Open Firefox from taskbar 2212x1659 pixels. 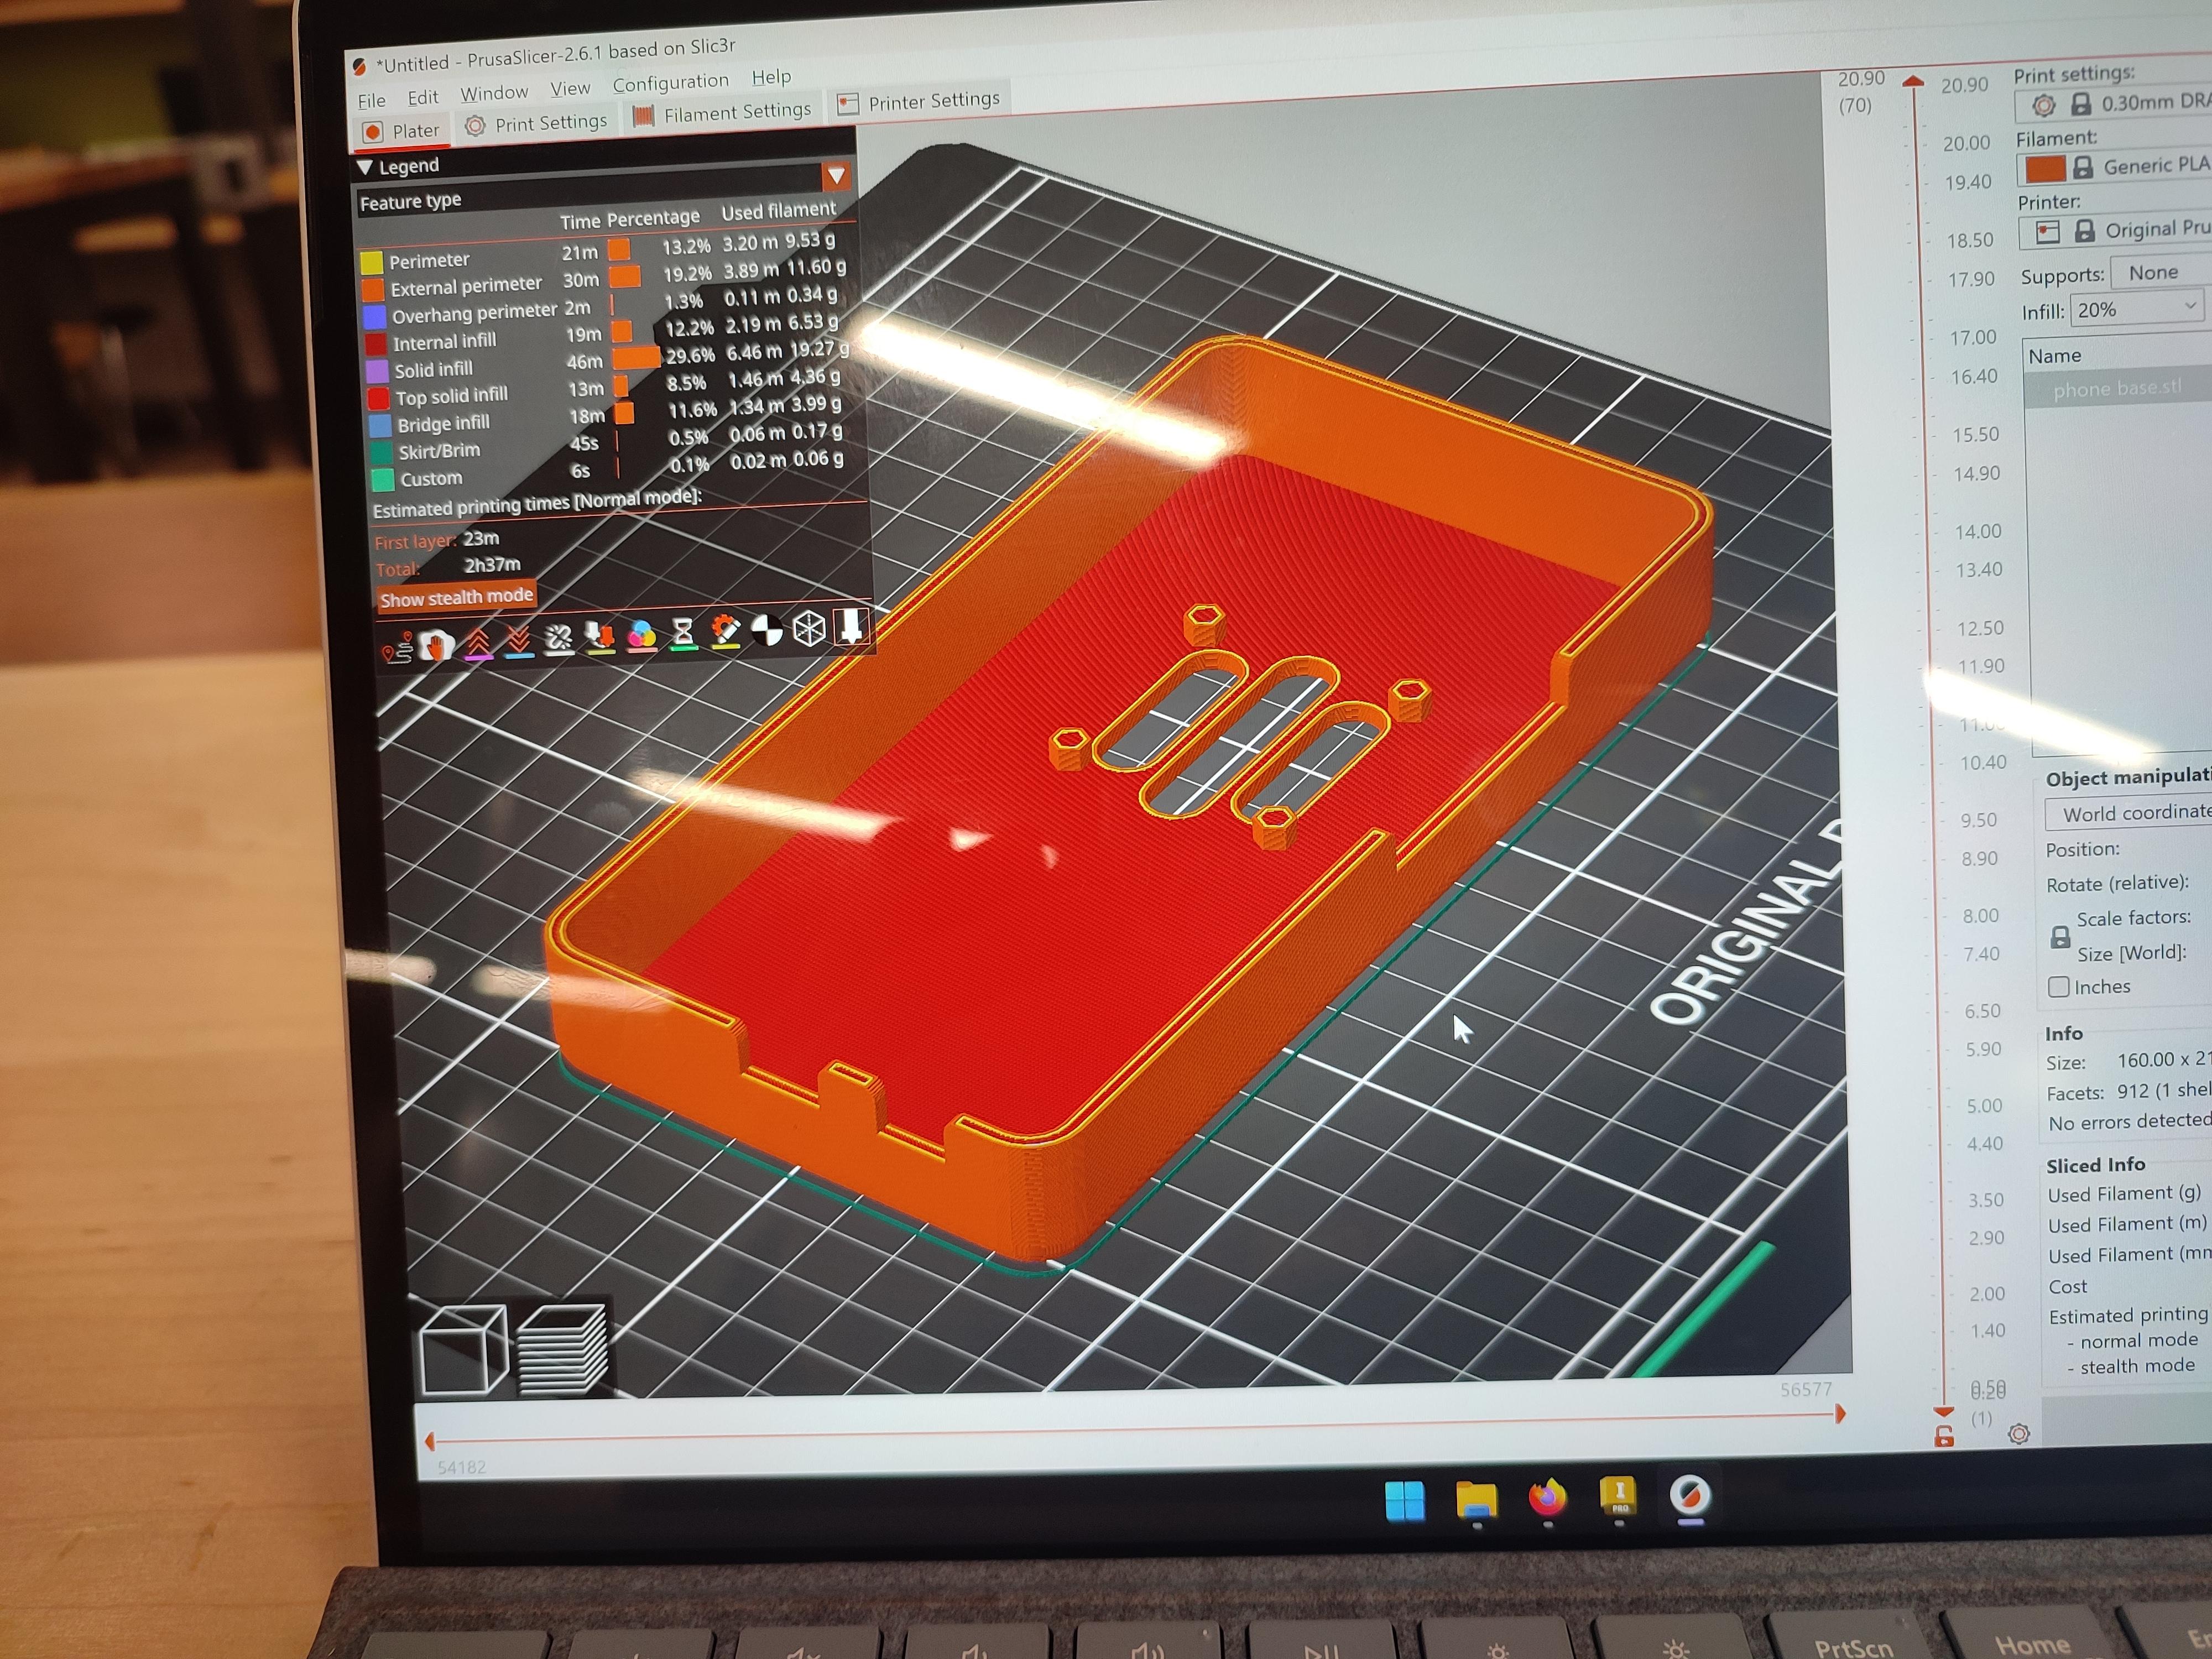(x=1547, y=1498)
